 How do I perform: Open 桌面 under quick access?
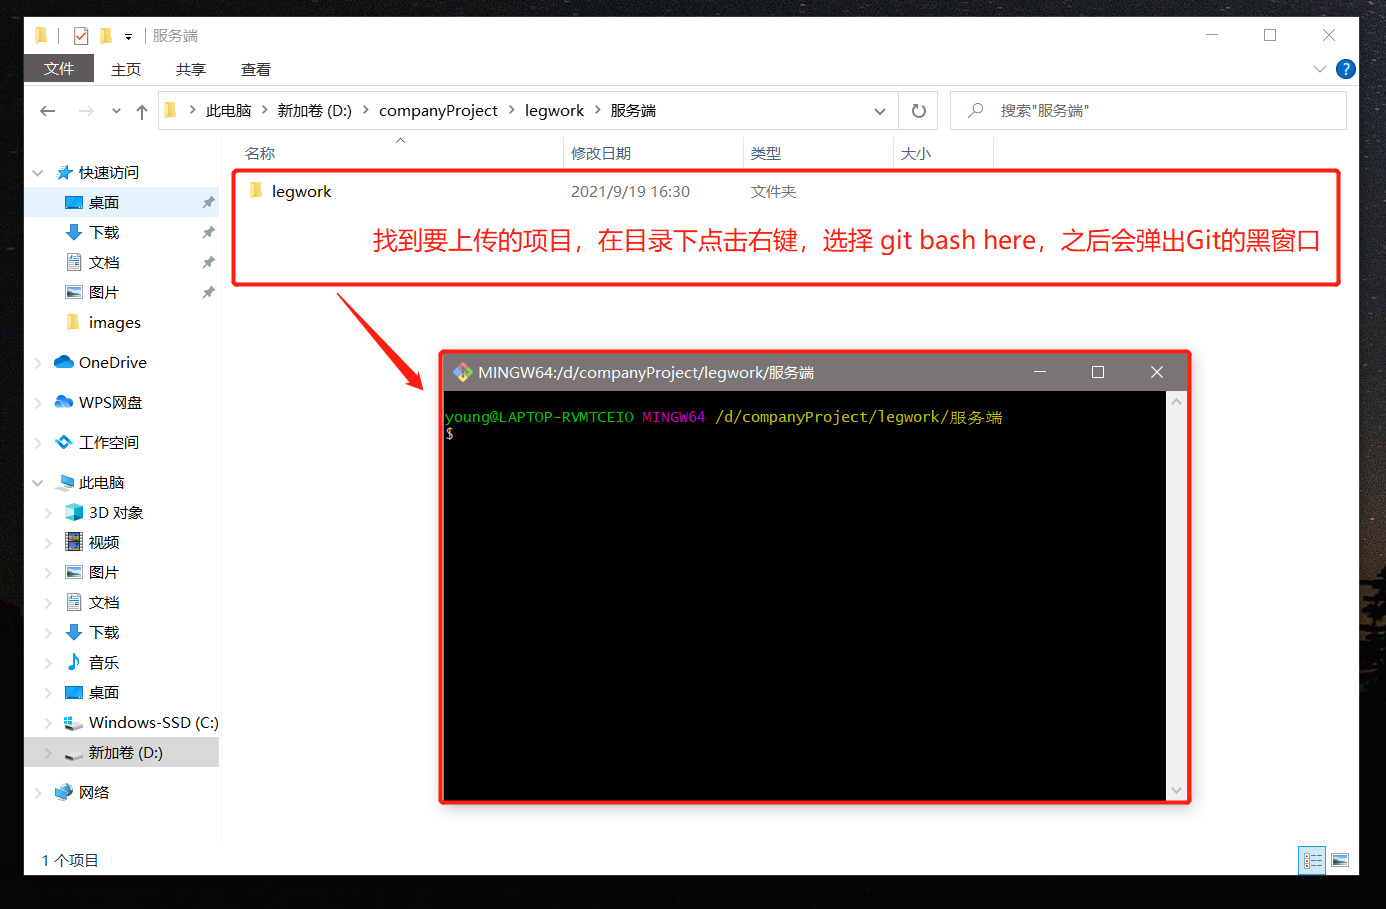click(104, 203)
